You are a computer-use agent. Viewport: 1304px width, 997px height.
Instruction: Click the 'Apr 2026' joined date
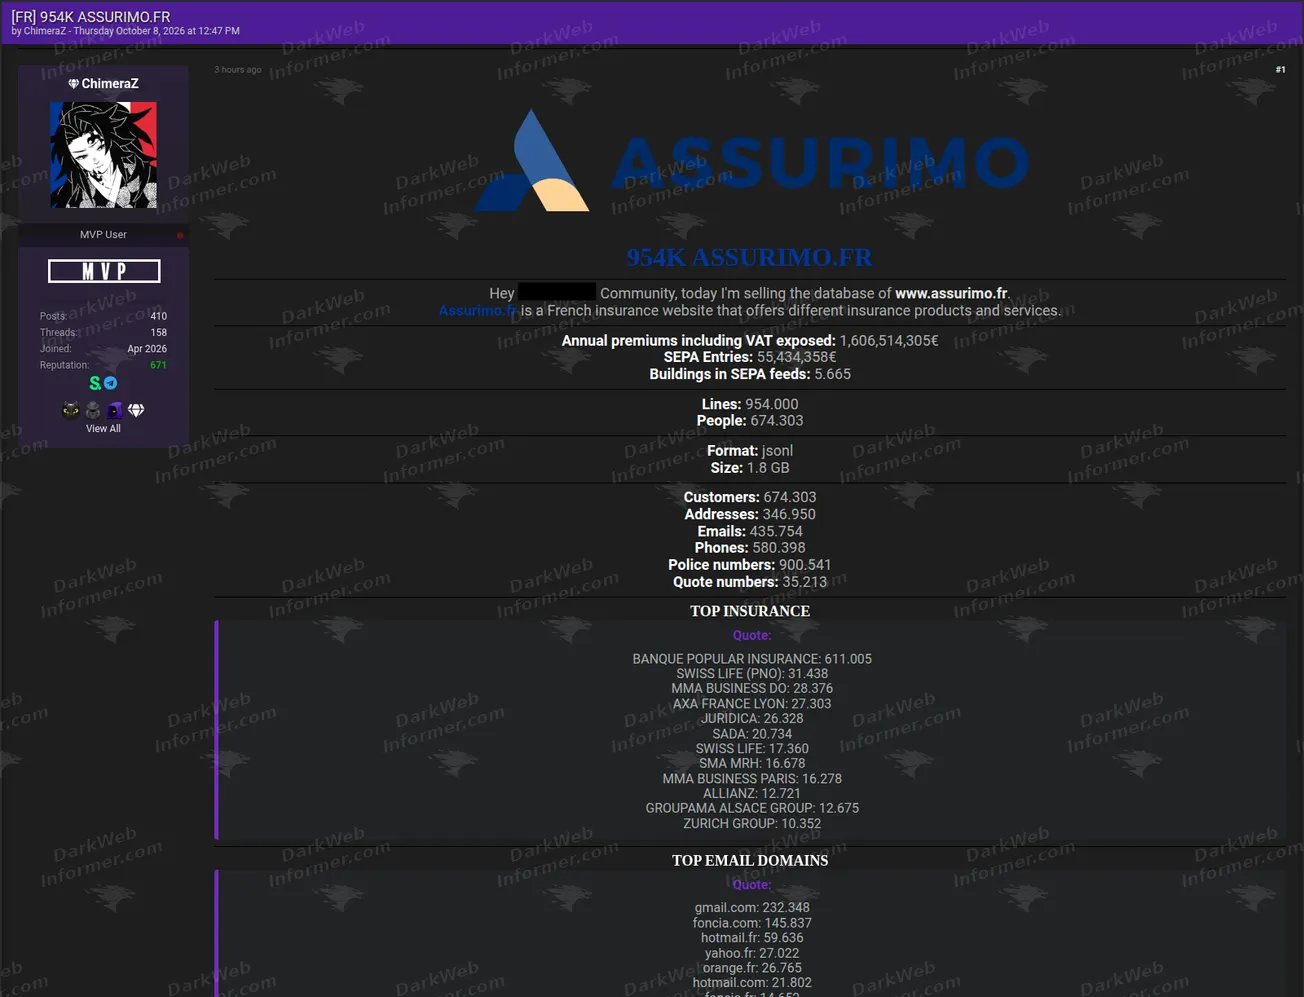click(x=147, y=349)
